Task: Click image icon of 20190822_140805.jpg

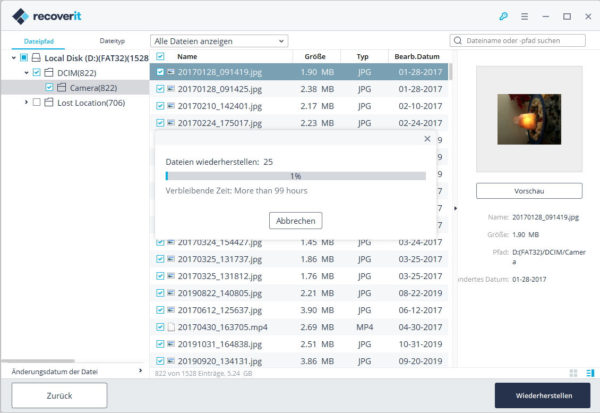Action: [x=171, y=293]
